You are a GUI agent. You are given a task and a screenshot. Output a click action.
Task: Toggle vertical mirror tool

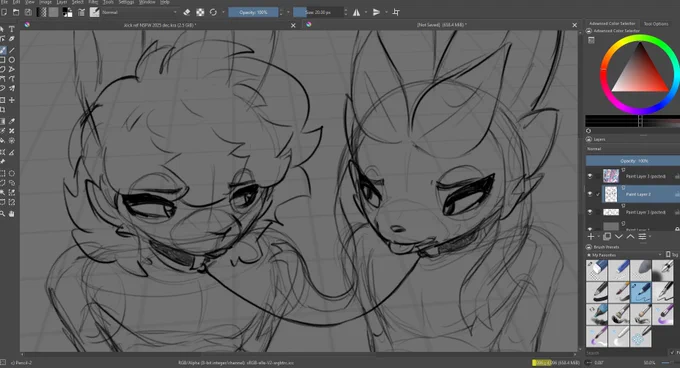[376, 12]
